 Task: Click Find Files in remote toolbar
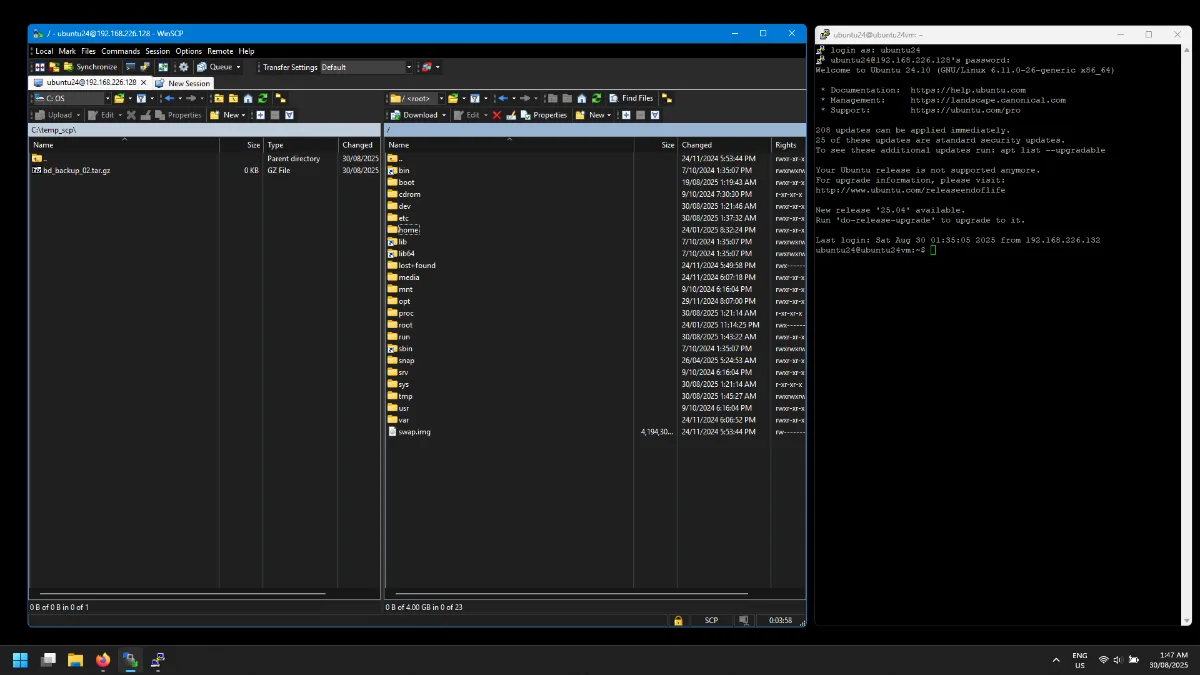632,98
